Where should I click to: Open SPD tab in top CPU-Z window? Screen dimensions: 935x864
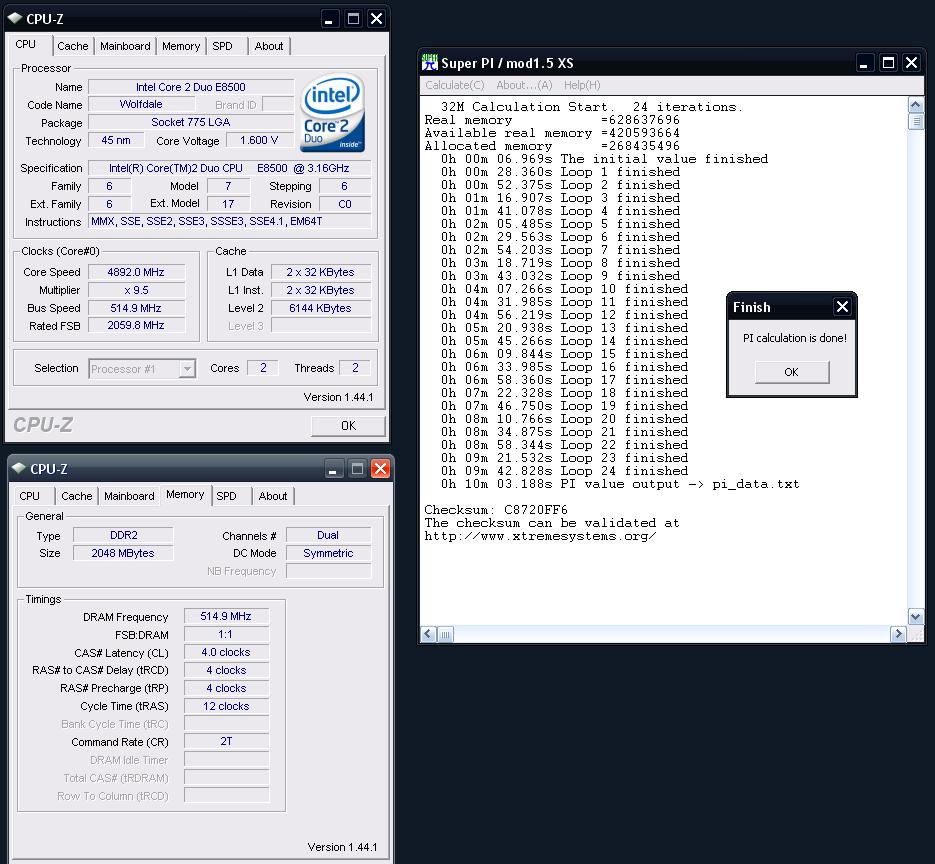[222, 46]
